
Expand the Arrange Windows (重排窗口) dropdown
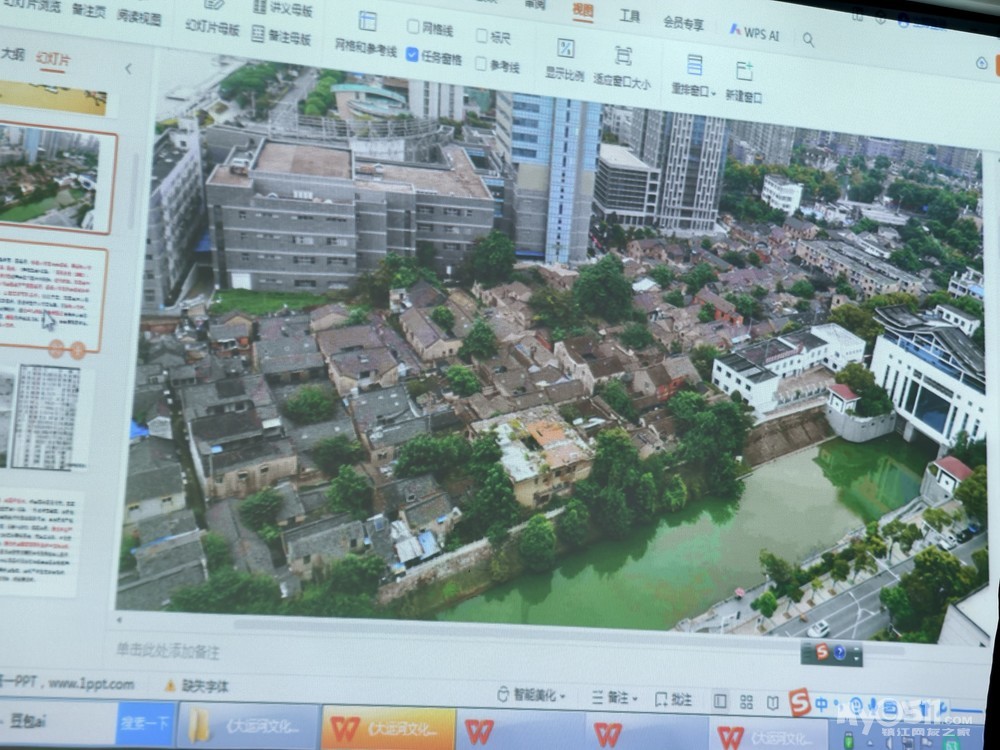[691, 90]
